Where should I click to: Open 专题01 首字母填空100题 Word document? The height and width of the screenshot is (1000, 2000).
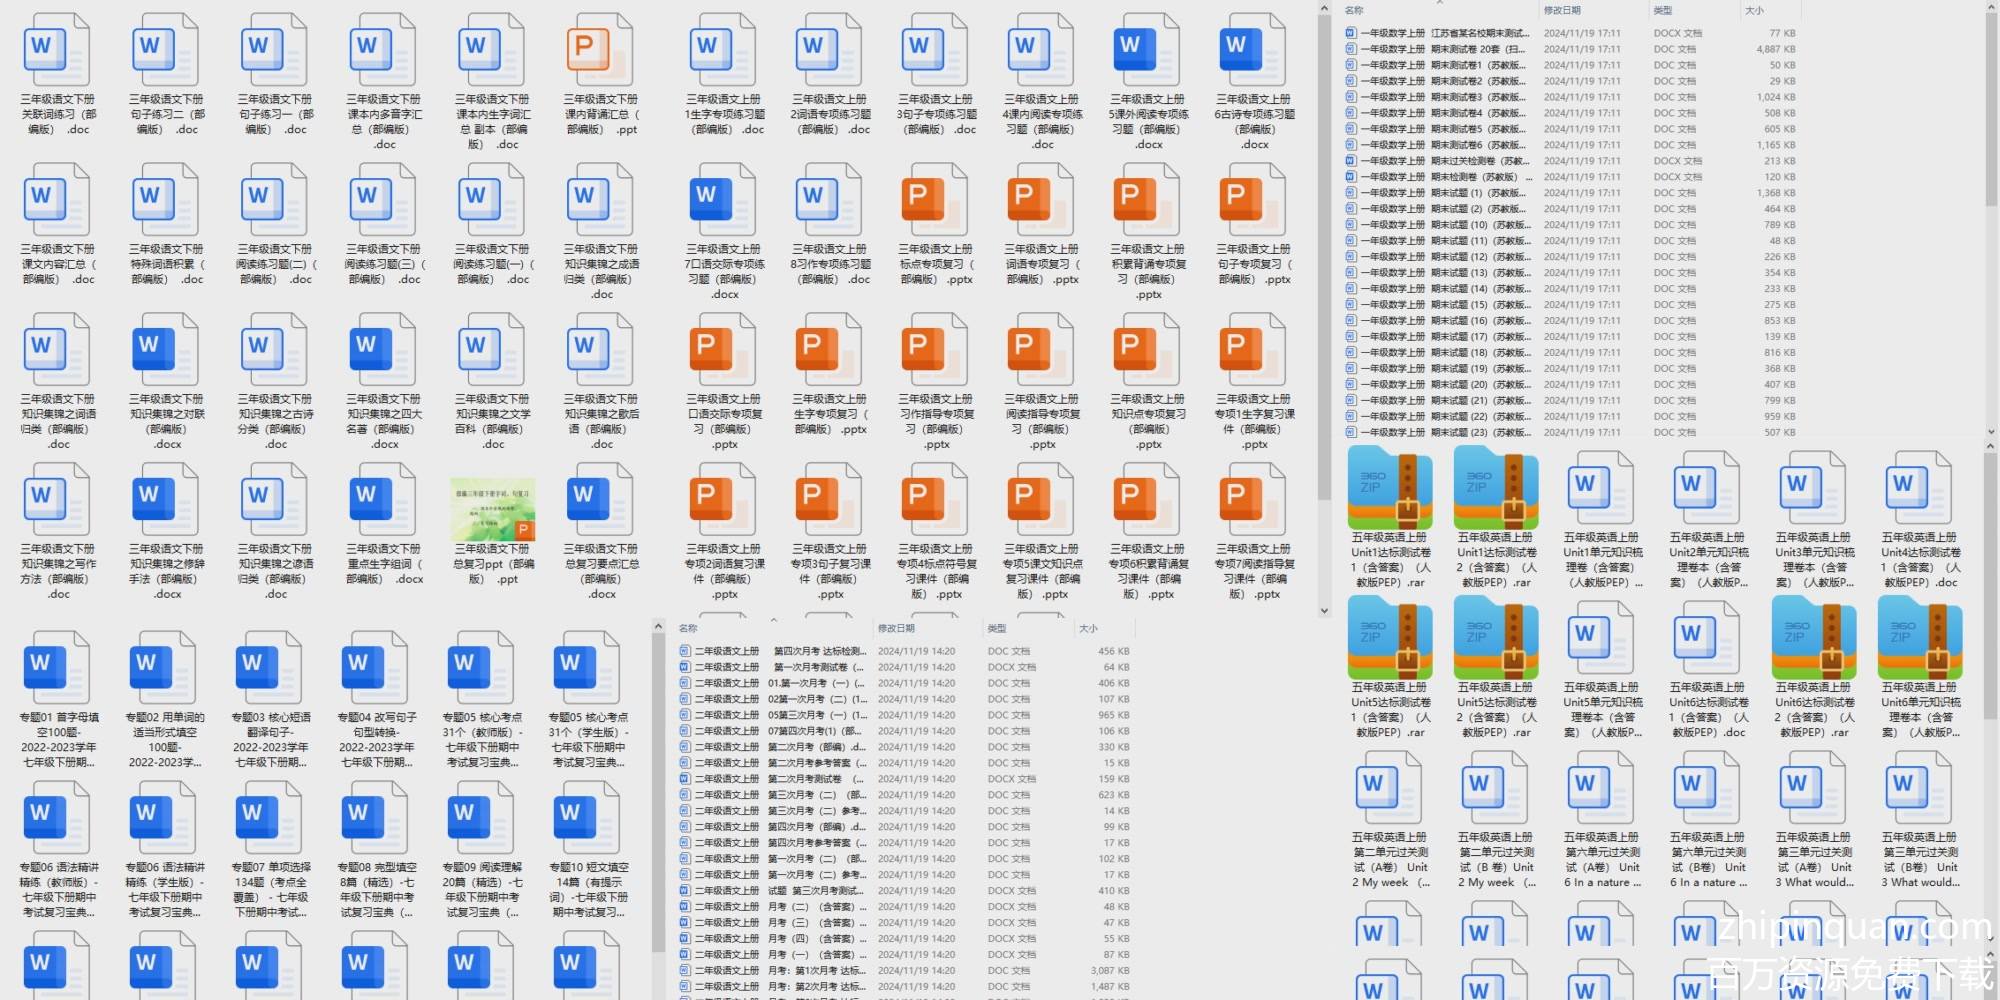pos(57,668)
